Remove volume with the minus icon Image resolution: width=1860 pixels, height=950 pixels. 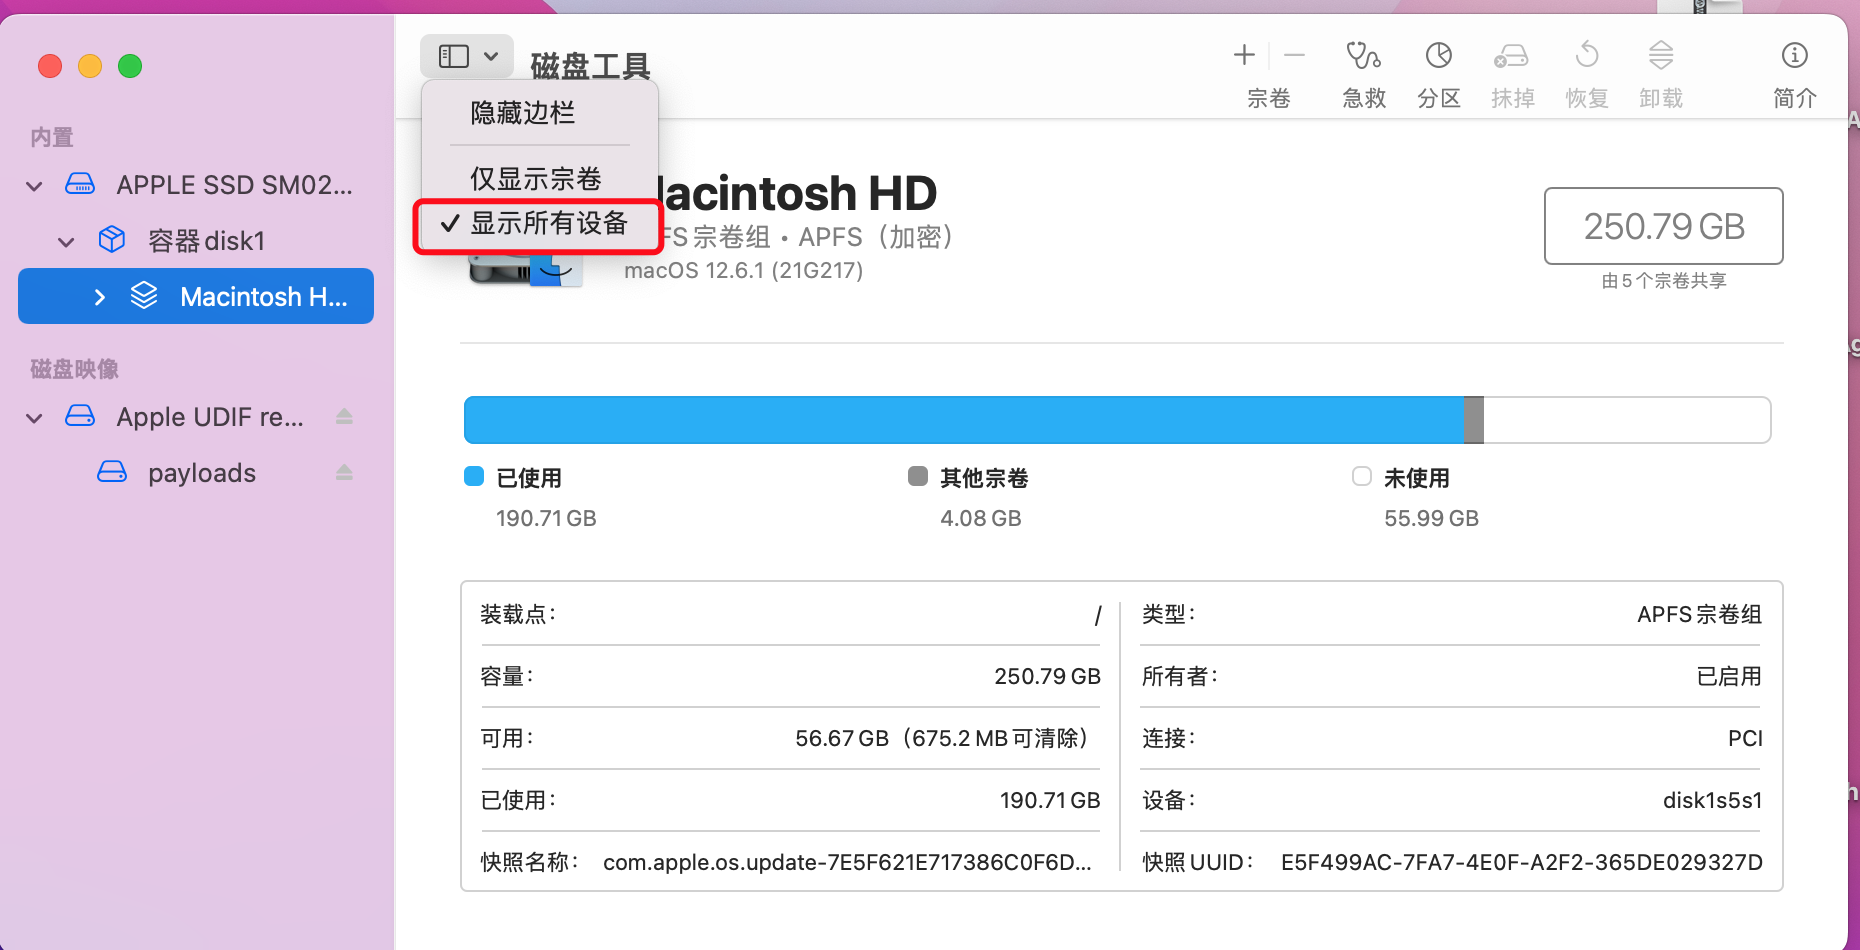pos(1294,56)
